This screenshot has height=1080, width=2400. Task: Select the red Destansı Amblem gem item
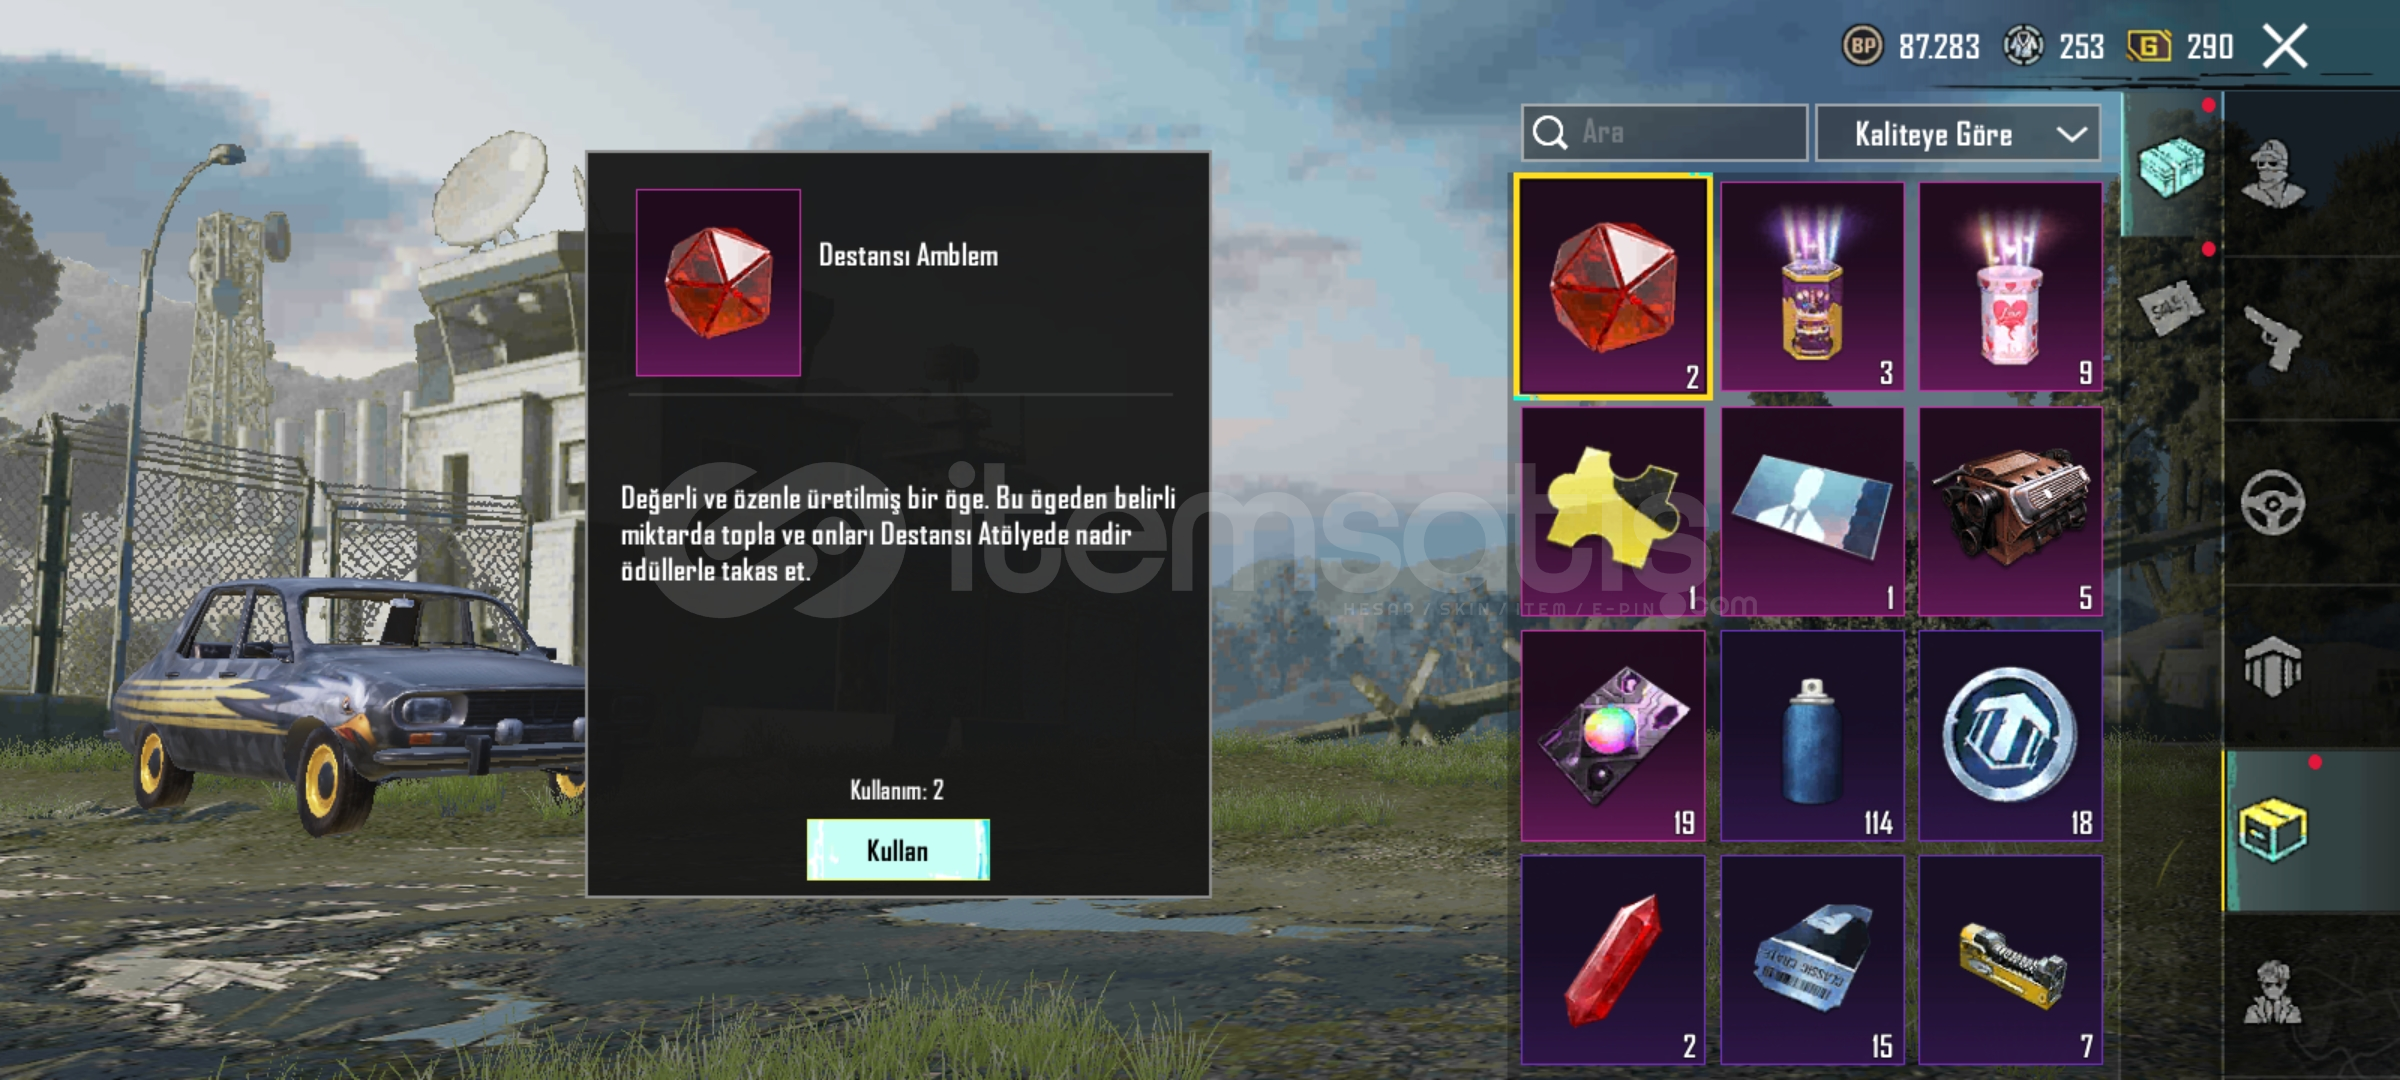coord(1613,287)
